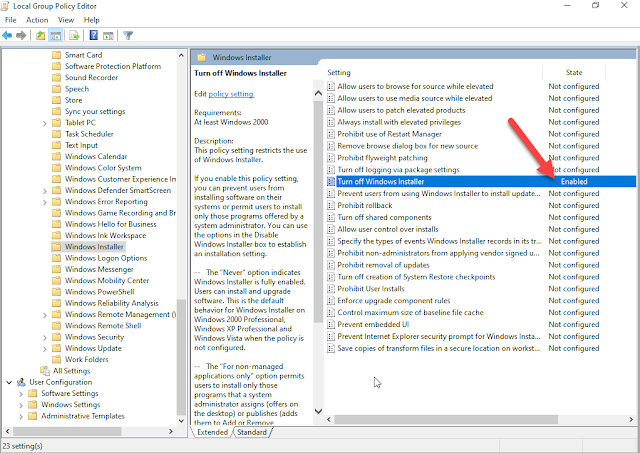640x453 pixels.
Task: Expand the Tablet PC tree node
Action: point(45,123)
